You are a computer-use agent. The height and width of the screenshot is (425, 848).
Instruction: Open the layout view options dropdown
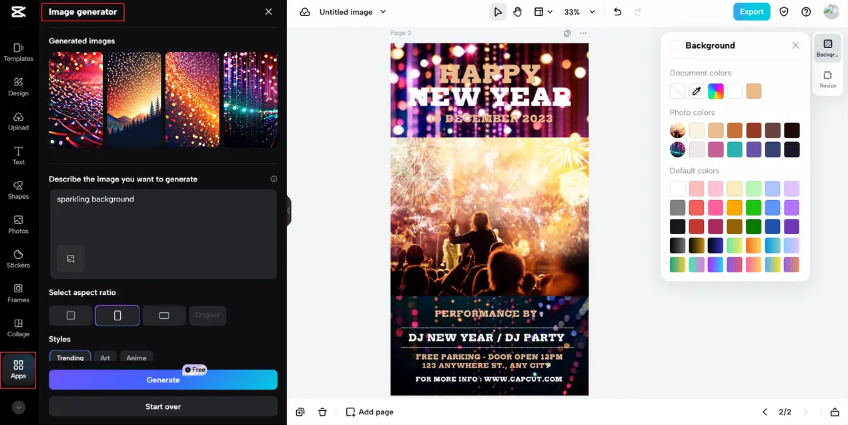[x=543, y=12]
